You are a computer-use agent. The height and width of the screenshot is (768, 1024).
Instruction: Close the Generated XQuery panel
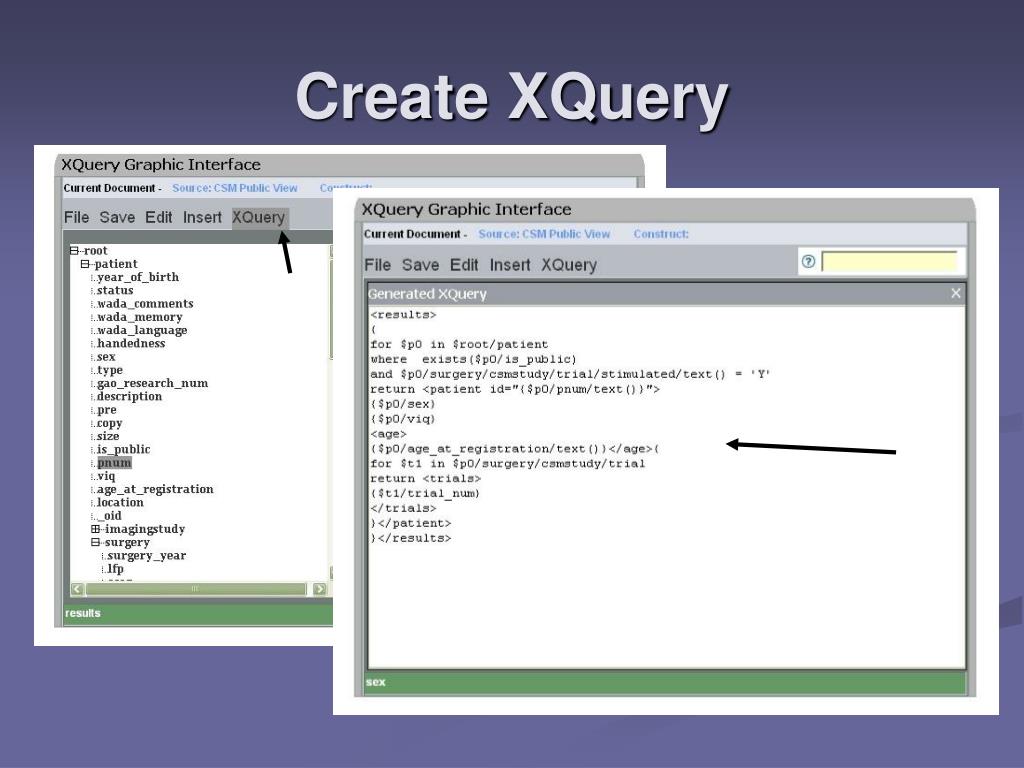point(955,293)
